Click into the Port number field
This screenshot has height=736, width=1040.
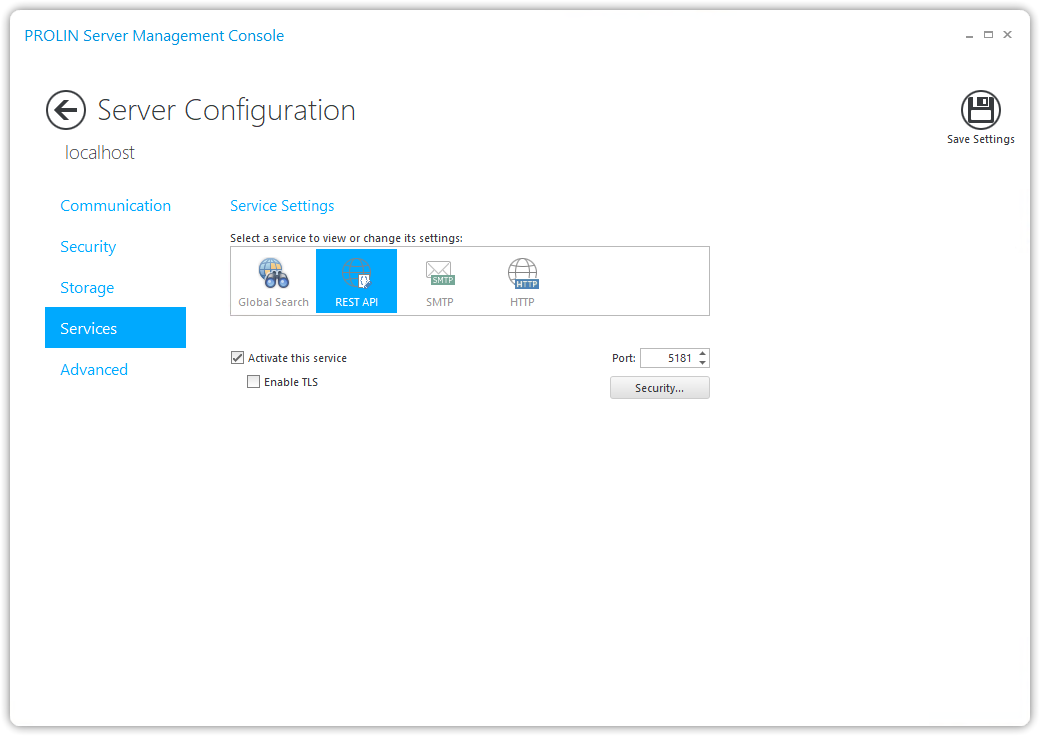pos(668,358)
